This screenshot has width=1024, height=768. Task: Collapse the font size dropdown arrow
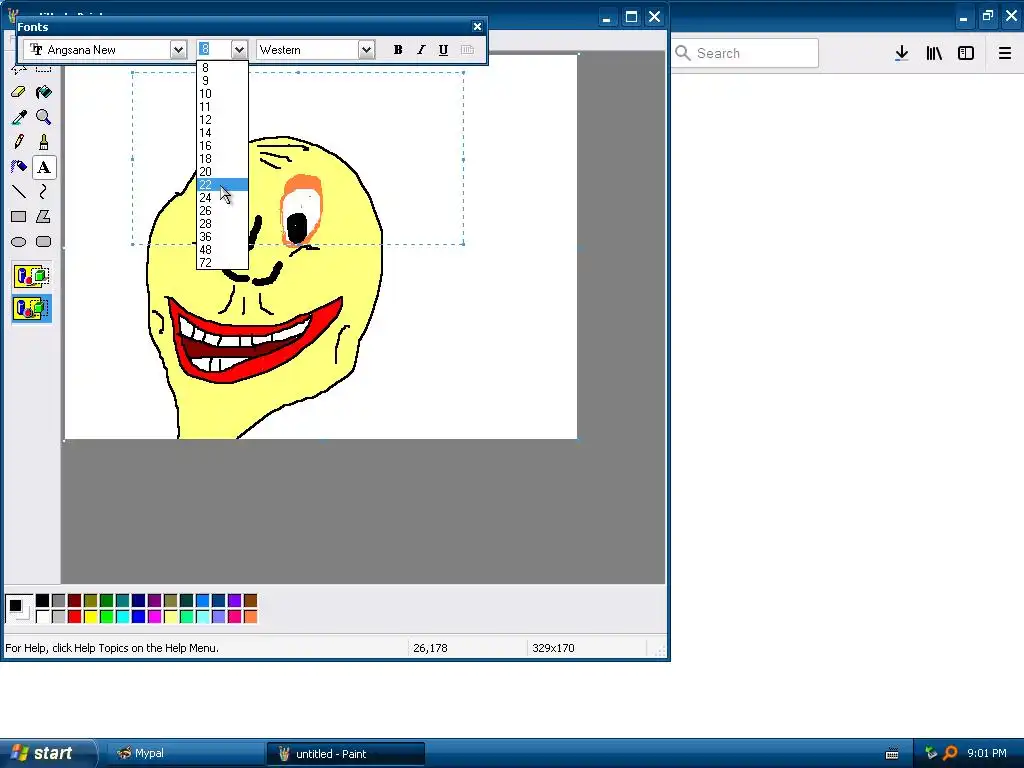click(x=238, y=50)
